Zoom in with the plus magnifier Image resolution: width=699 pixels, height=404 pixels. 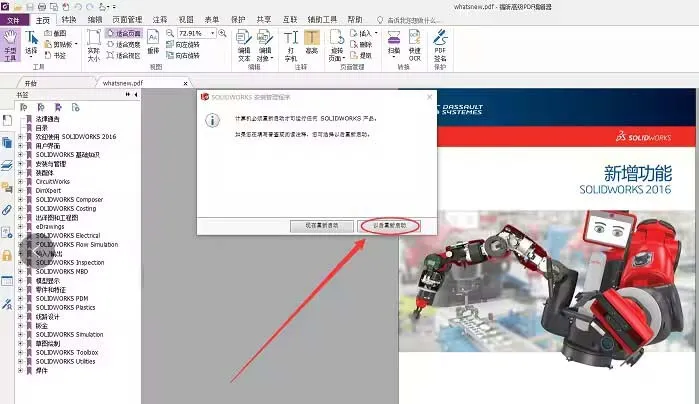pyautogui.click(x=222, y=33)
